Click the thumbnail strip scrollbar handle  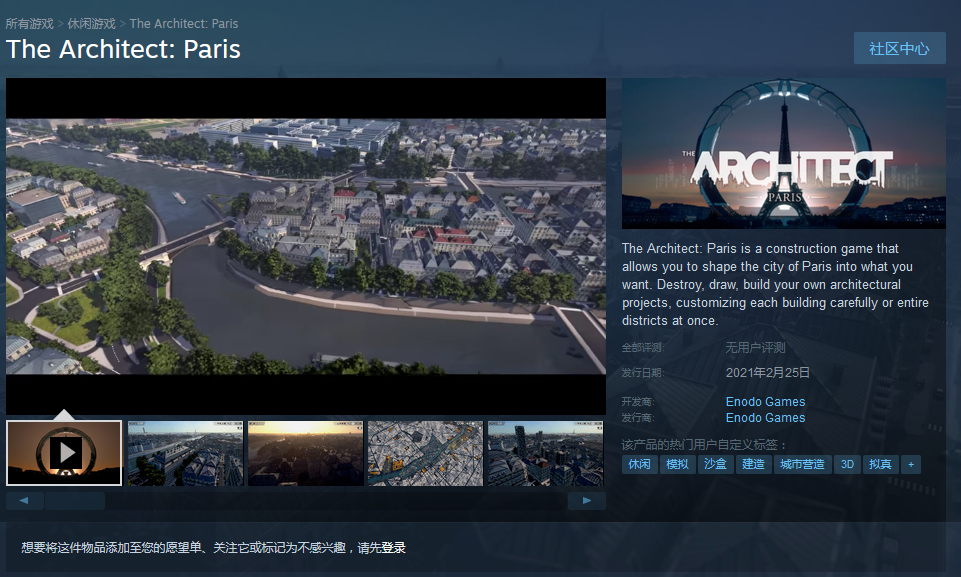[75, 501]
